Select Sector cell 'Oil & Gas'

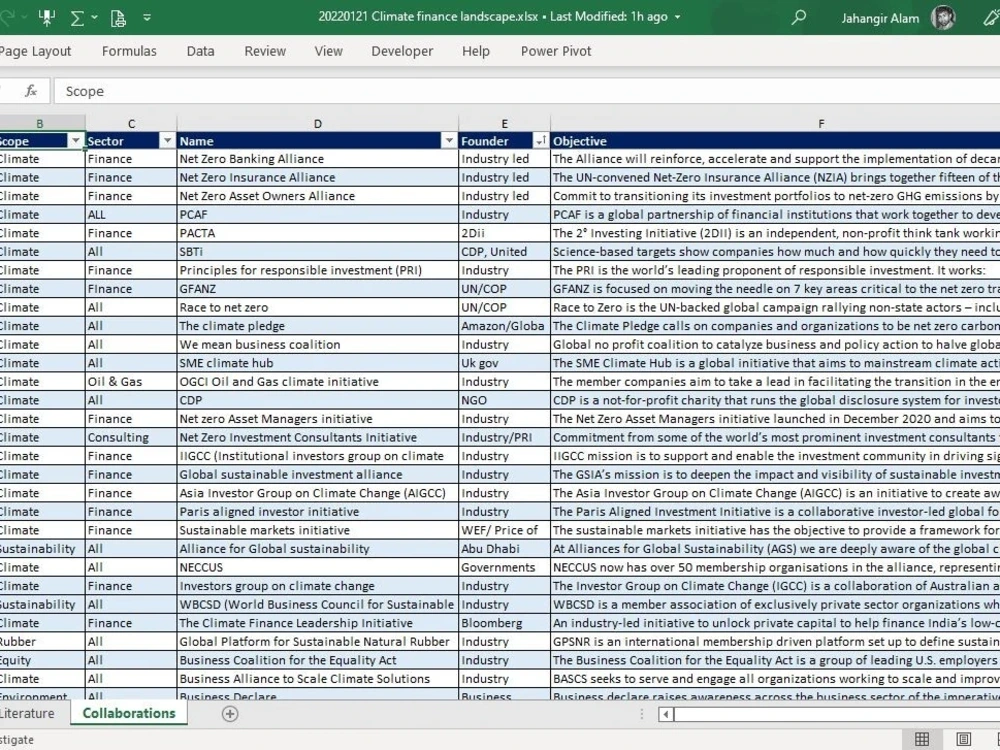click(131, 381)
